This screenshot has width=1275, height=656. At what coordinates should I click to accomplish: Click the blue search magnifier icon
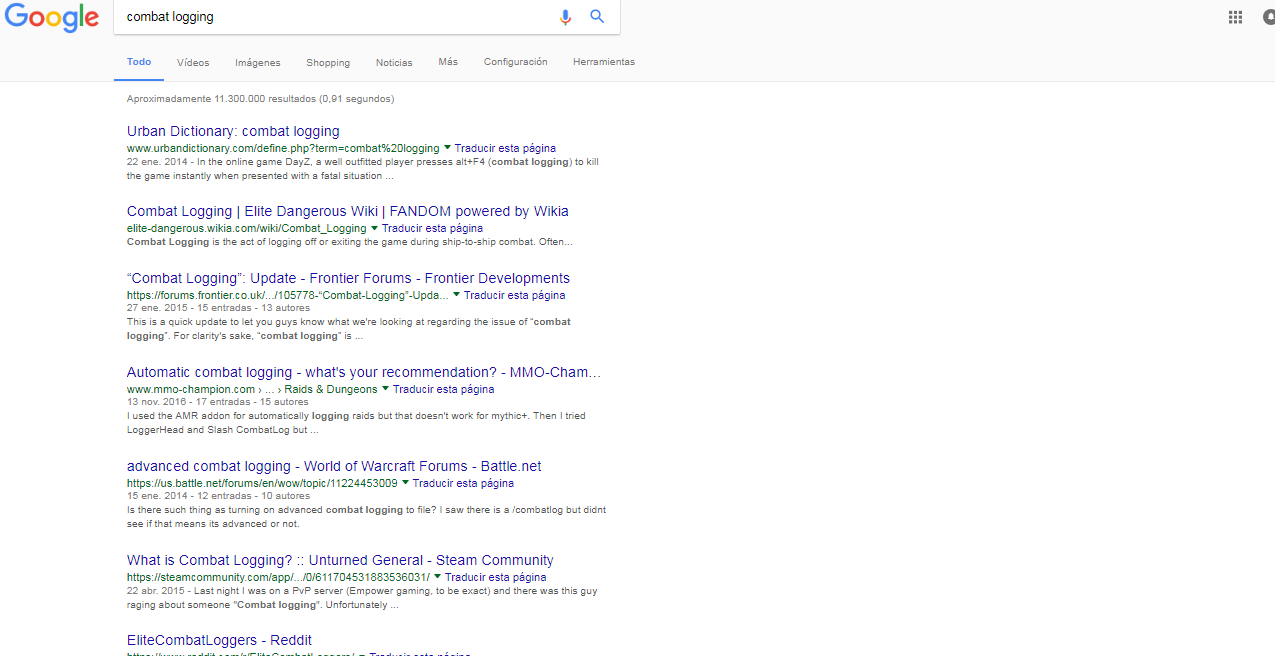click(x=597, y=16)
